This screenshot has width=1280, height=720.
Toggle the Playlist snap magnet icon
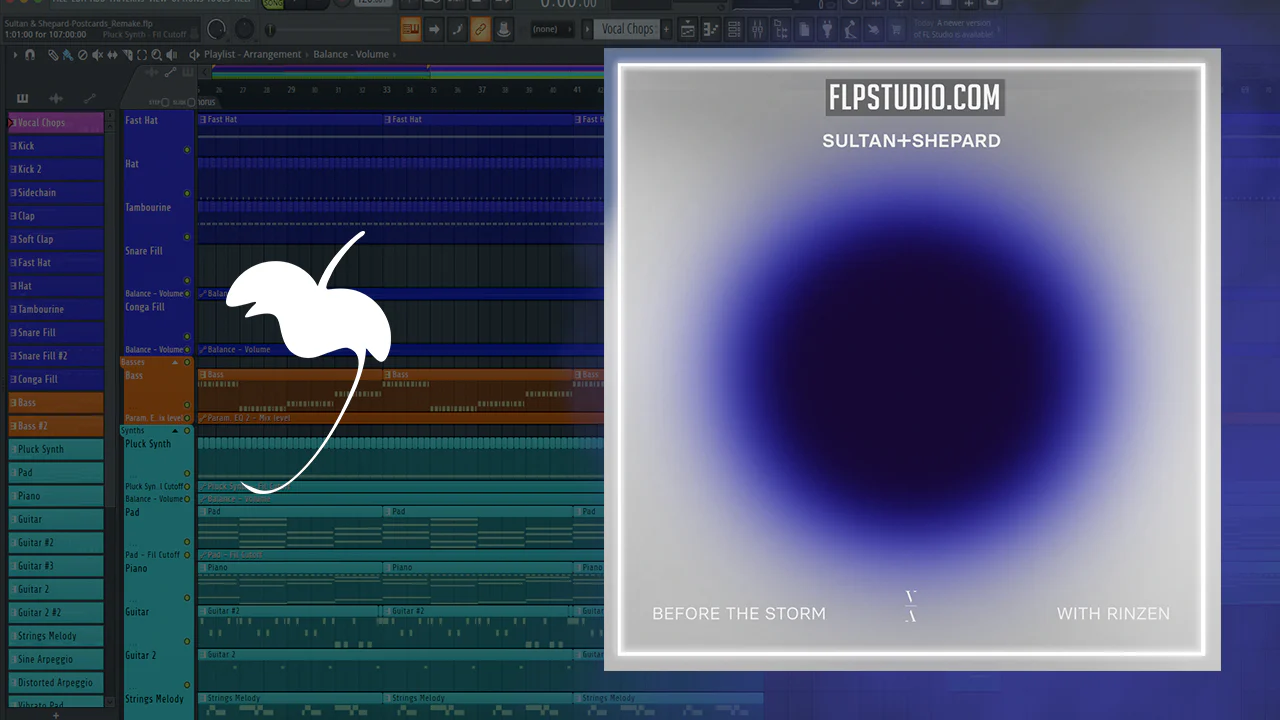[30, 55]
